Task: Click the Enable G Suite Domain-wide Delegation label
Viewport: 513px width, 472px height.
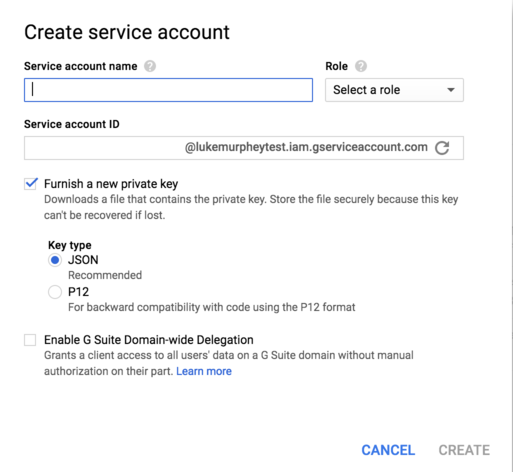Action: coord(149,340)
